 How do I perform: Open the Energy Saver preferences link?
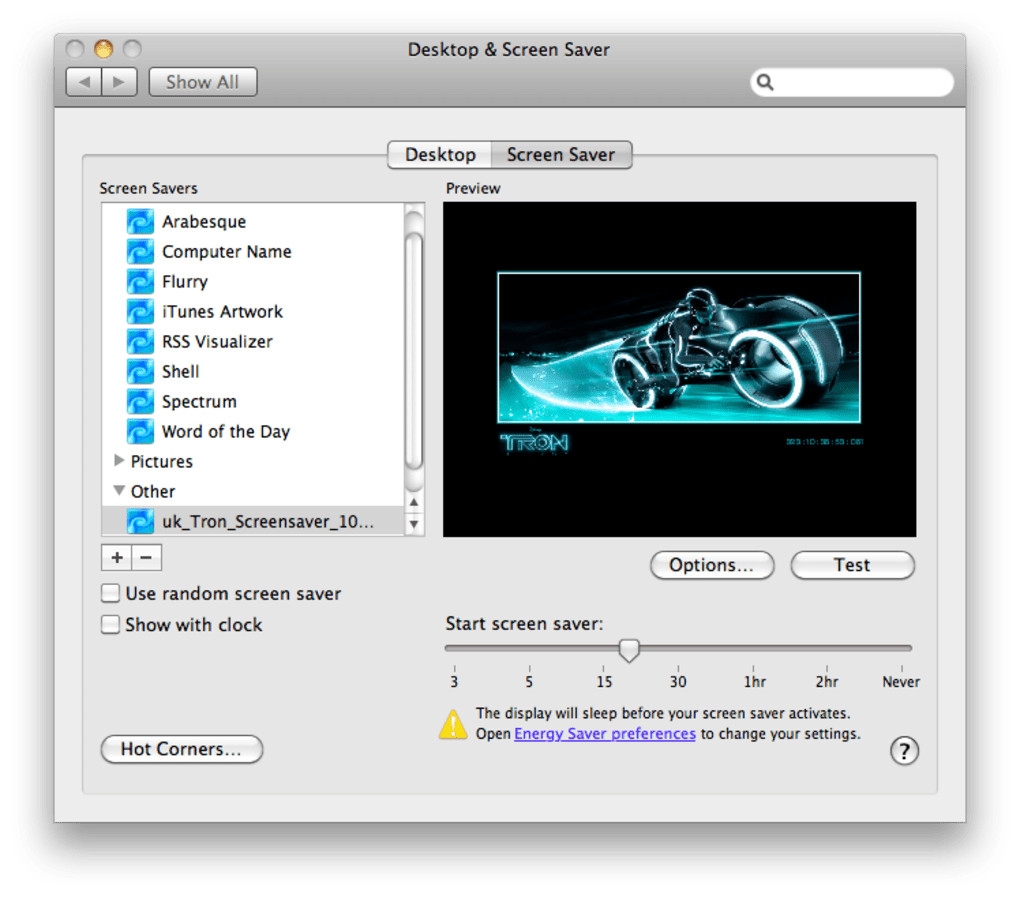604,734
